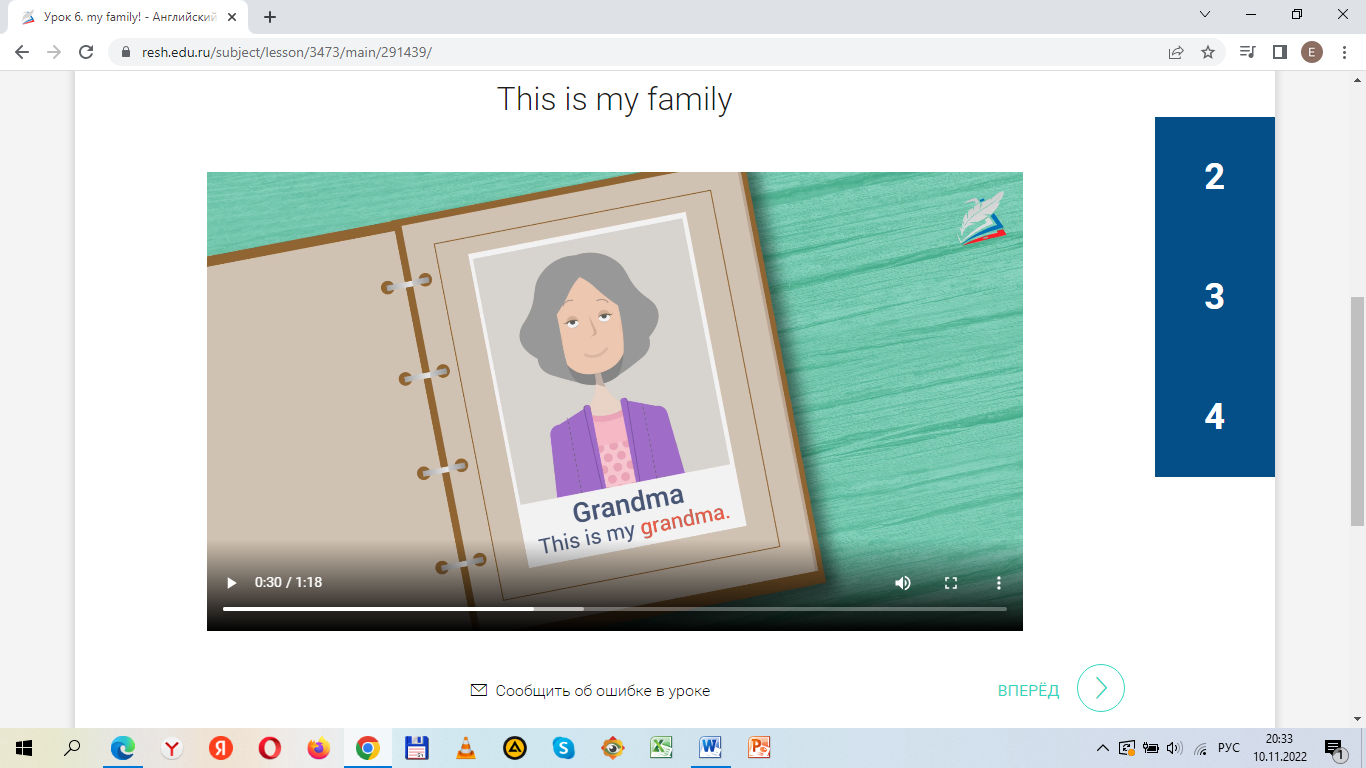Image resolution: width=1366 pixels, height=768 pixels.
Task: Launch VLC media player from taskbar
Action: click(x=465, y=748)
